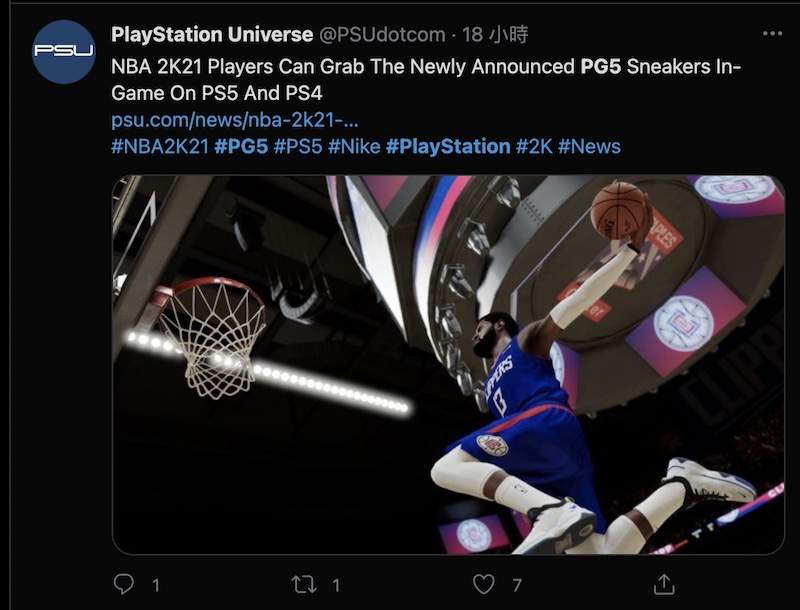
Task: Open the #PS5 hashtag
Action: [x=298, y=147]
